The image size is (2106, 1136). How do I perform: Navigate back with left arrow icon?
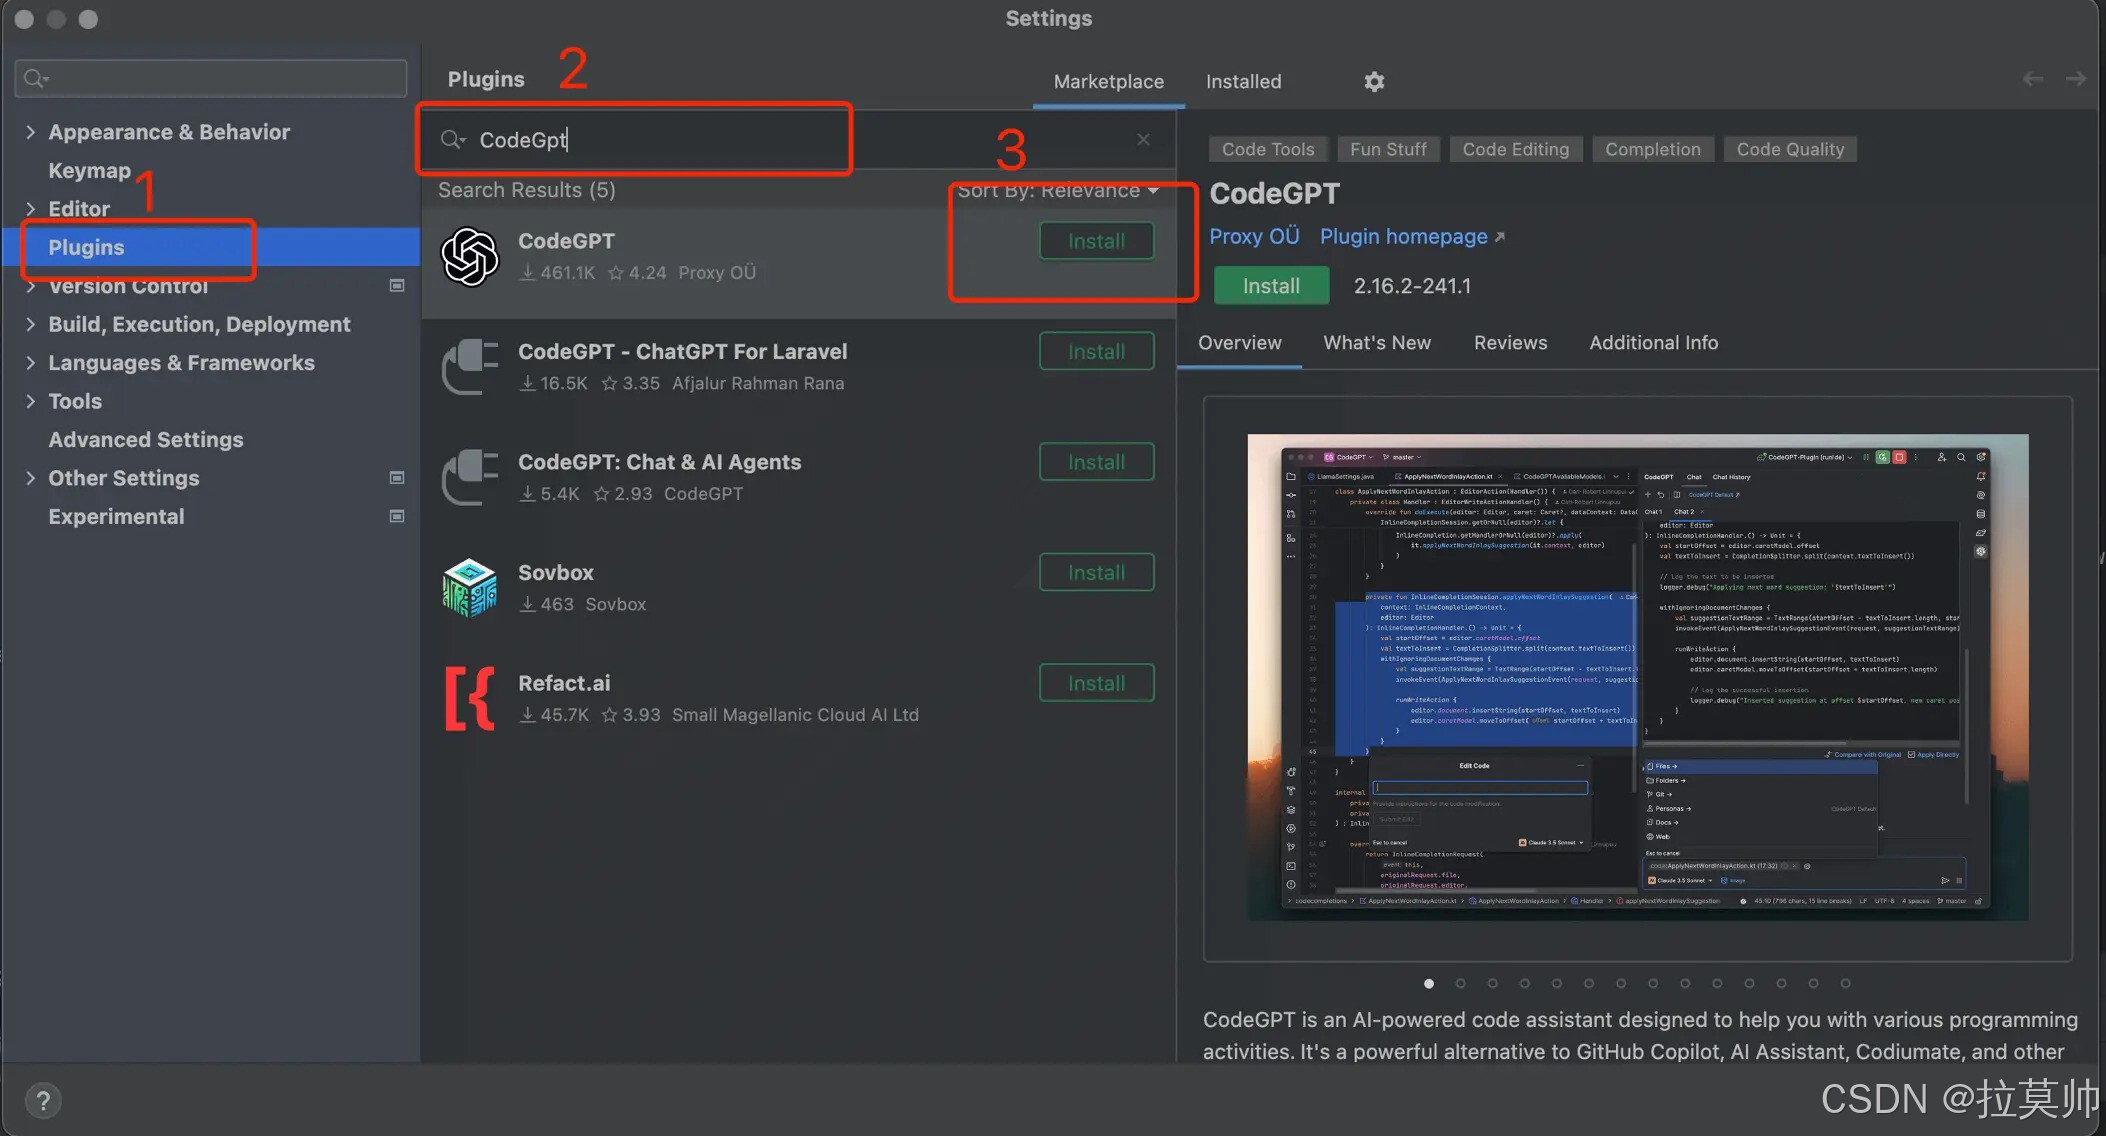tap(2032, 79)
